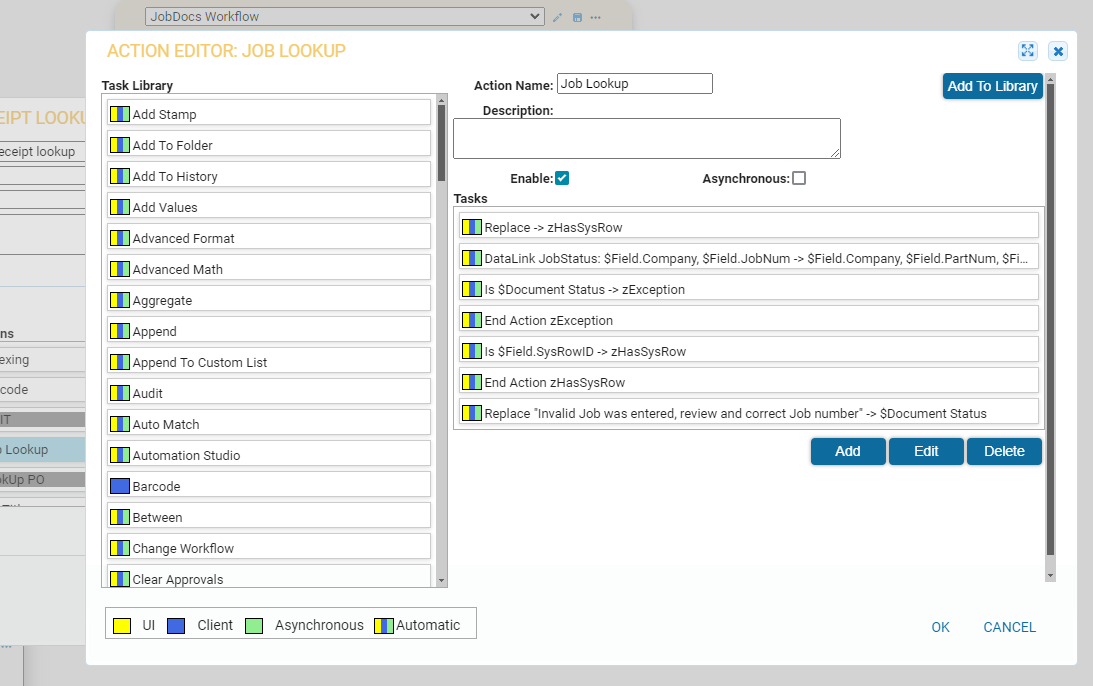Select the Auto Match library row
Image resolution: width=1093 pixels, height=686 pixels.
coord(269,424)
